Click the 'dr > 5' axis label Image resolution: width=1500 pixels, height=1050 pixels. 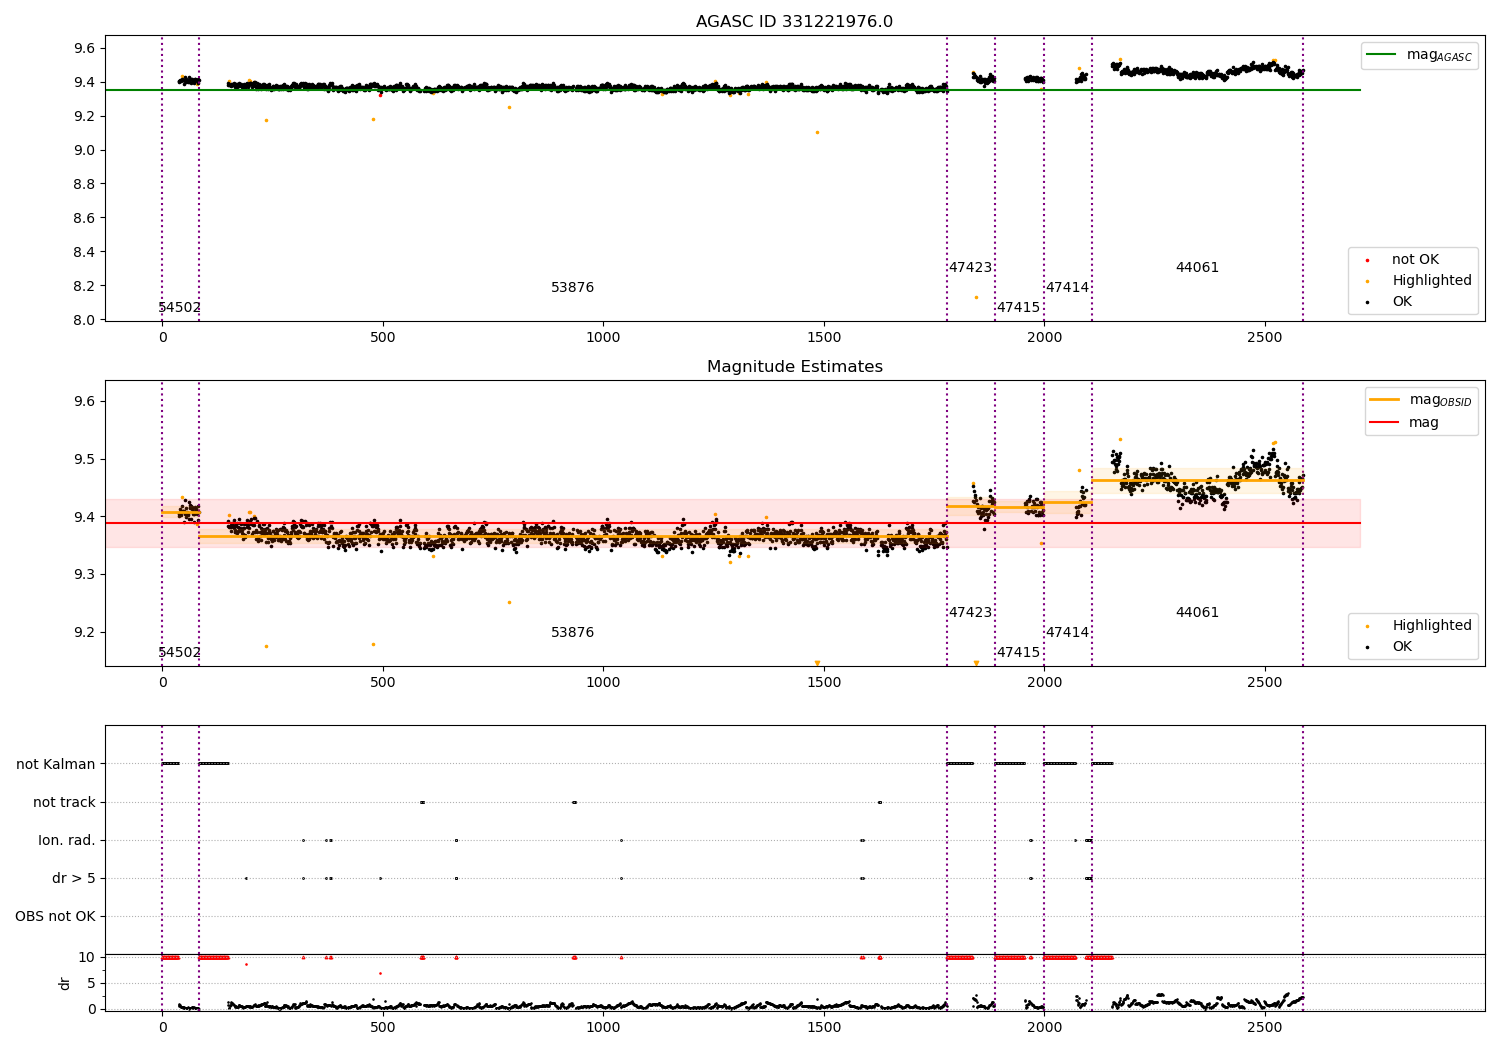tap(74, 879)
